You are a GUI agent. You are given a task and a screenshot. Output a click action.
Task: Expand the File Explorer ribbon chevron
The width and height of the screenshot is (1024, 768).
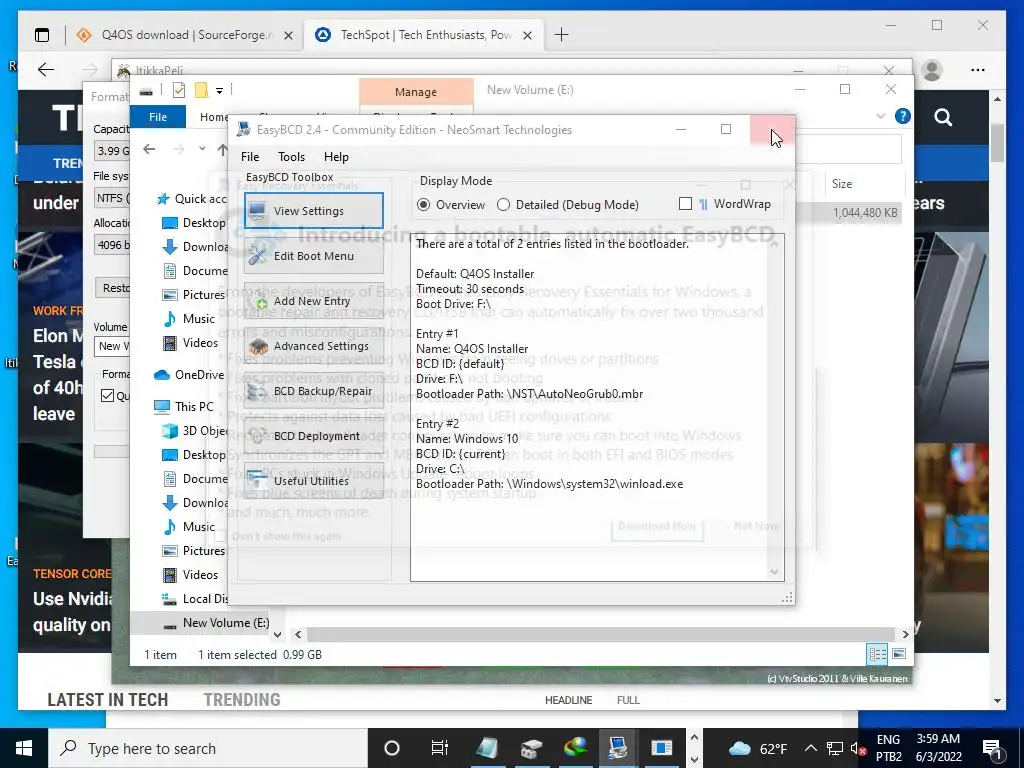880,116
